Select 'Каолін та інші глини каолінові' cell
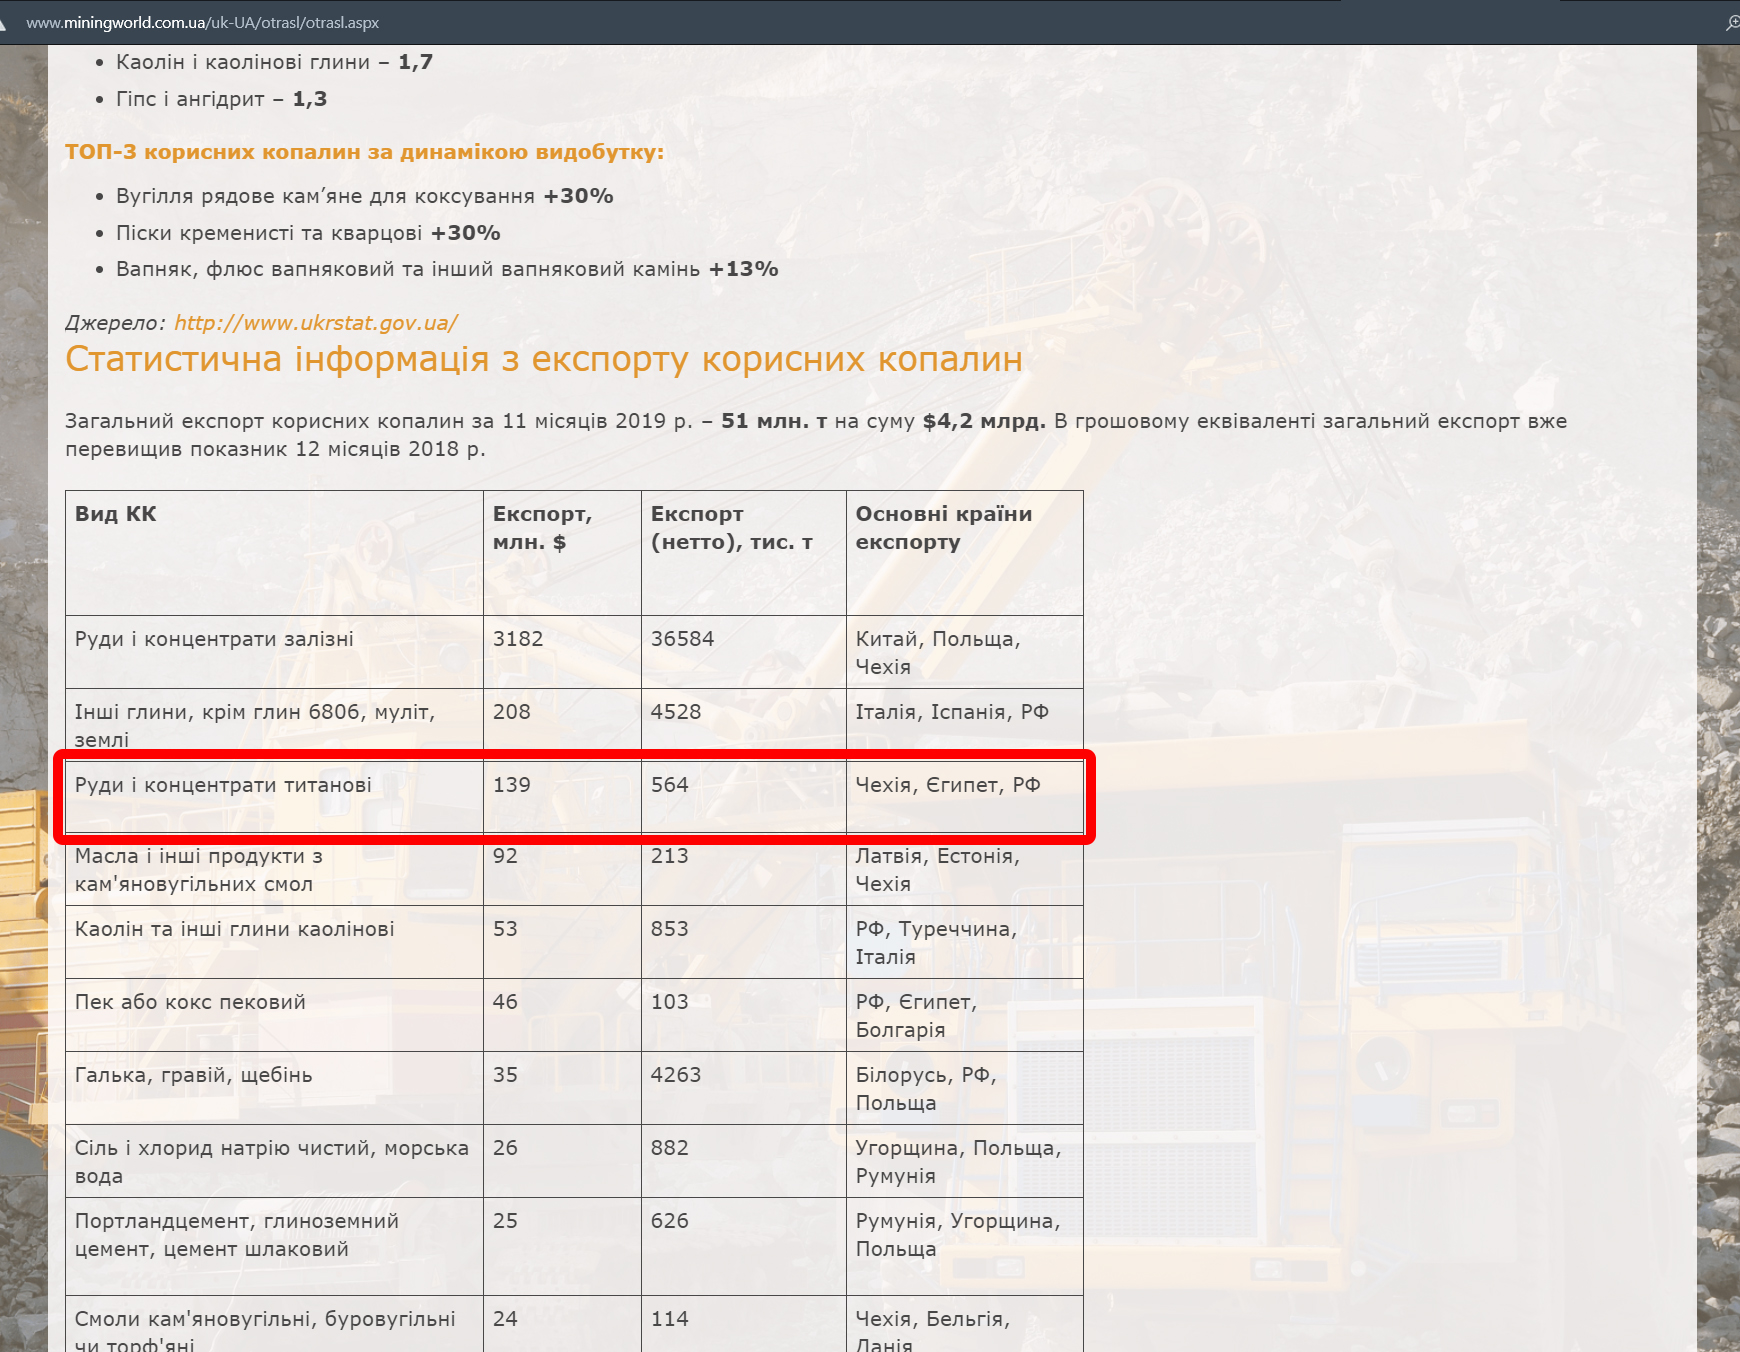This screenshot has height=1352, width=1740. click(234, 929)
